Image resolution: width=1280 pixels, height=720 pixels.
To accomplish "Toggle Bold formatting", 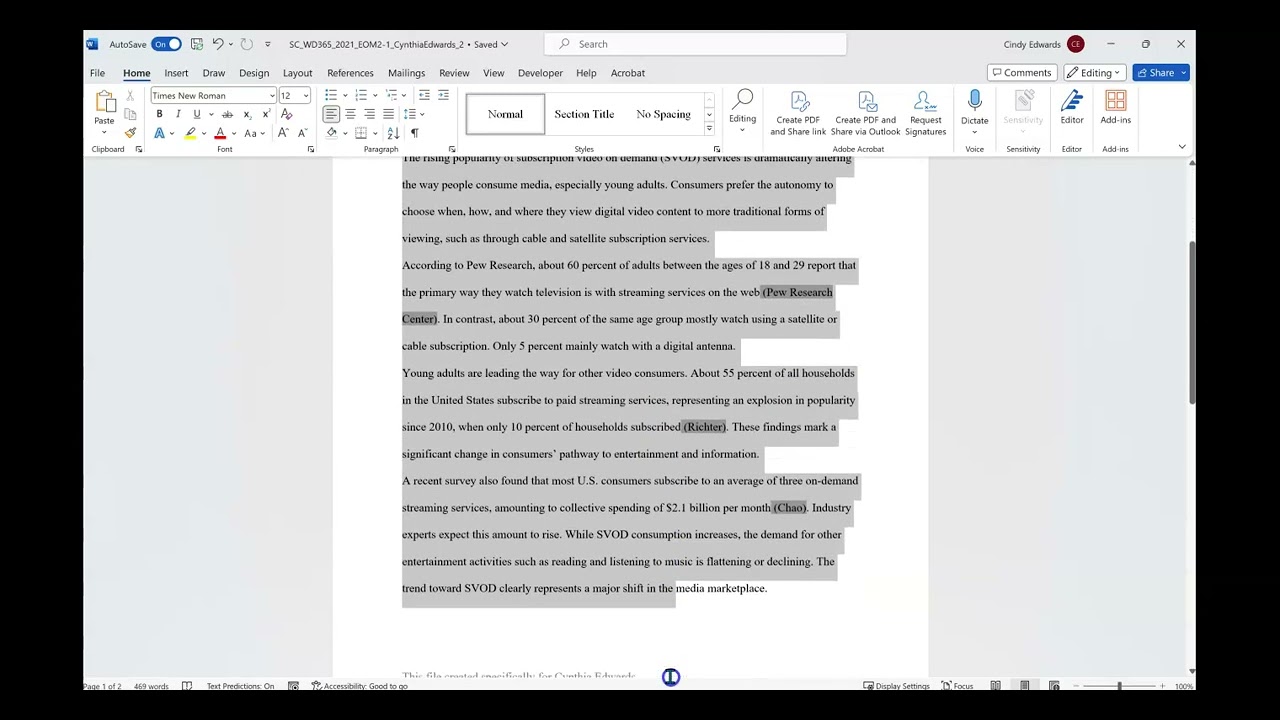I will coord(159,114).
